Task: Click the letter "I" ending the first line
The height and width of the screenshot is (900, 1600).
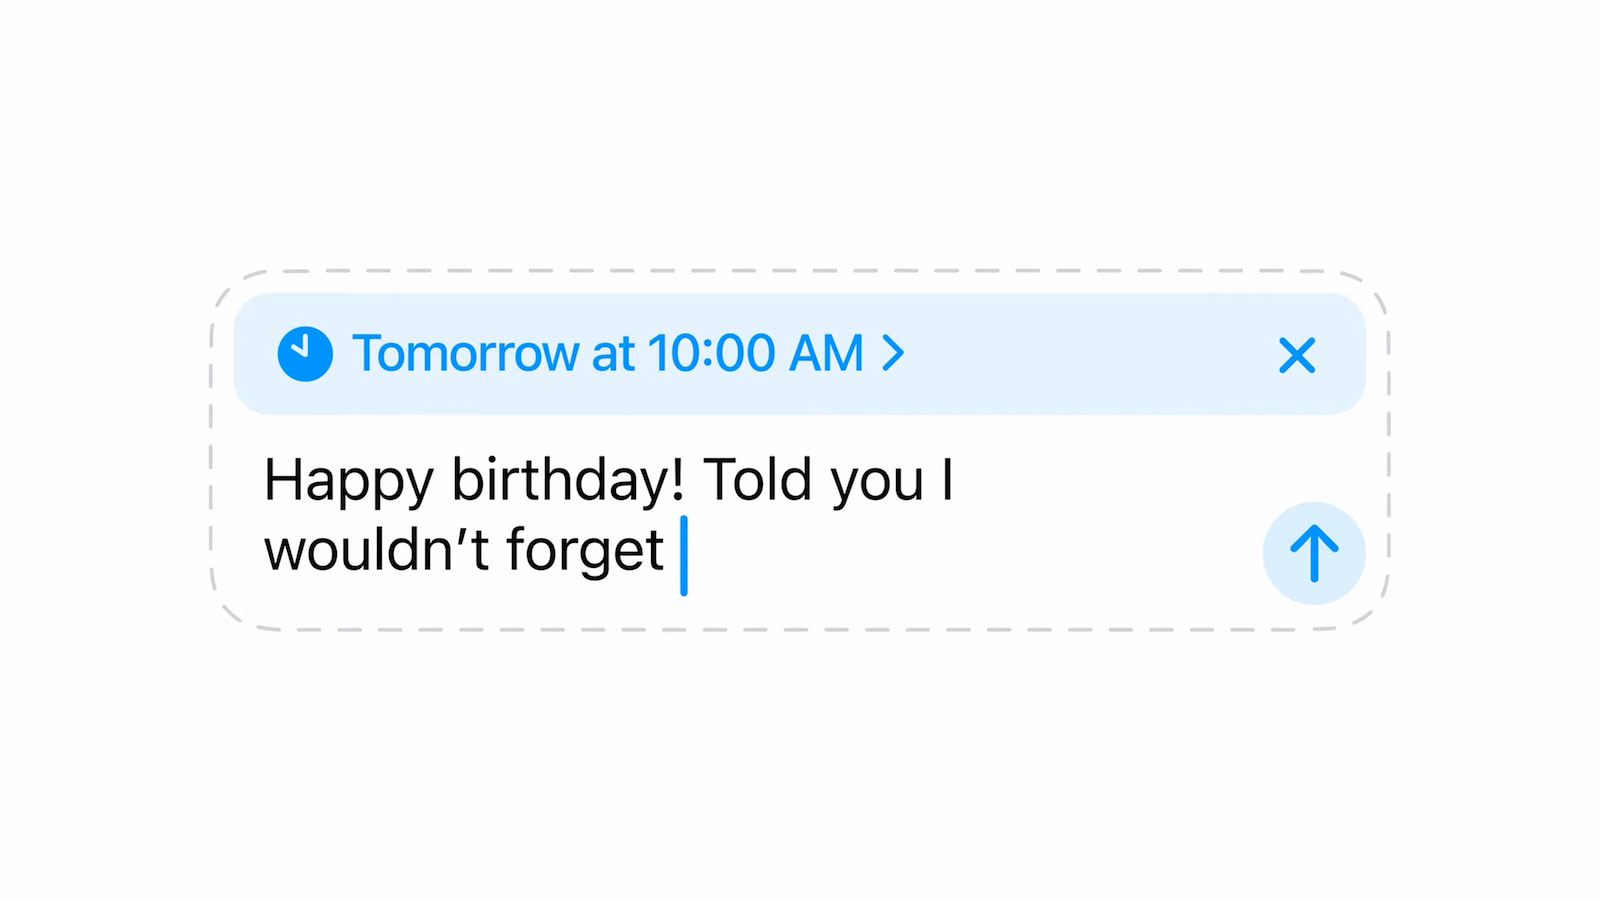Action: pyautogui.click(x=947, y=481)
